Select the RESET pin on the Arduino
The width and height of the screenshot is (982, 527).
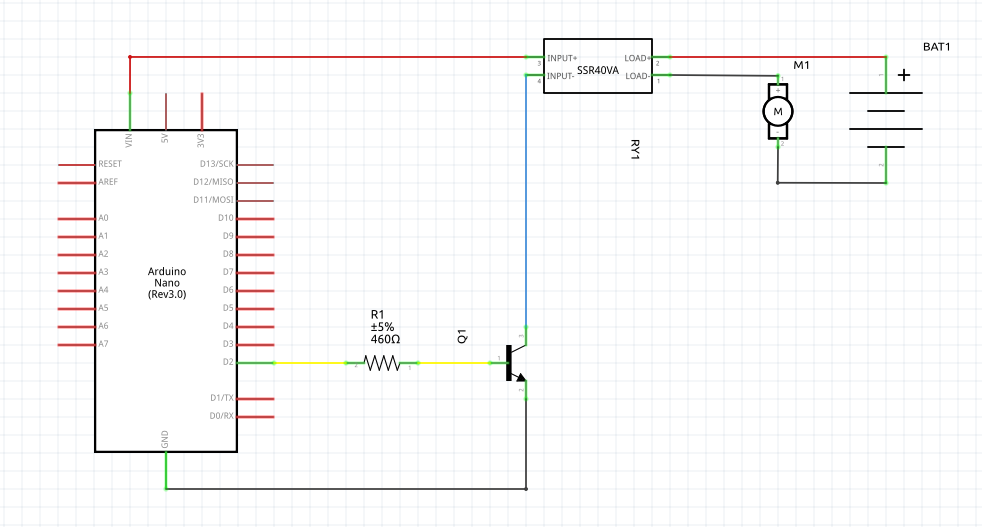pyautogui.click(x=76, y=164)
